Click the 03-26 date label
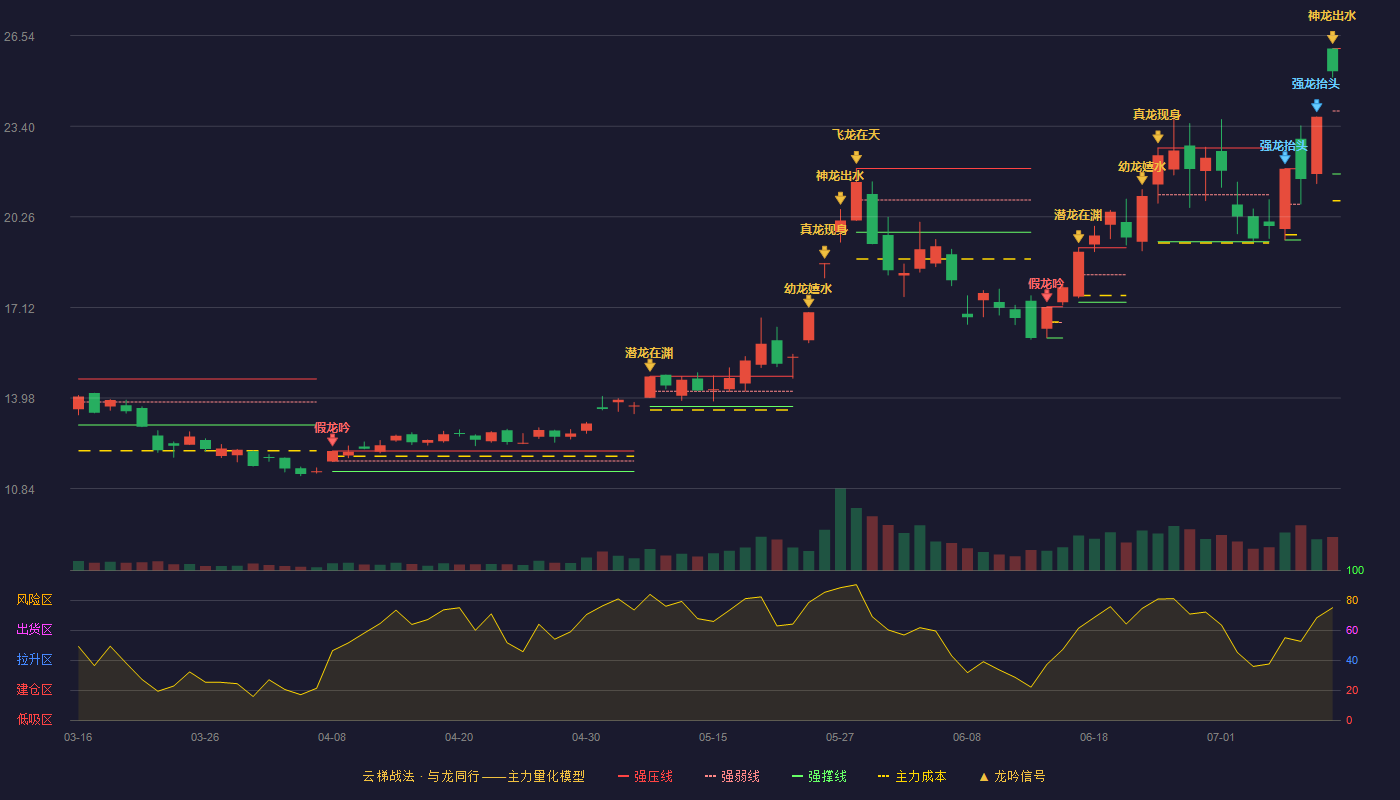Image resolution: width=1400 pixels, height=800 pixels. tap(205, 737)
